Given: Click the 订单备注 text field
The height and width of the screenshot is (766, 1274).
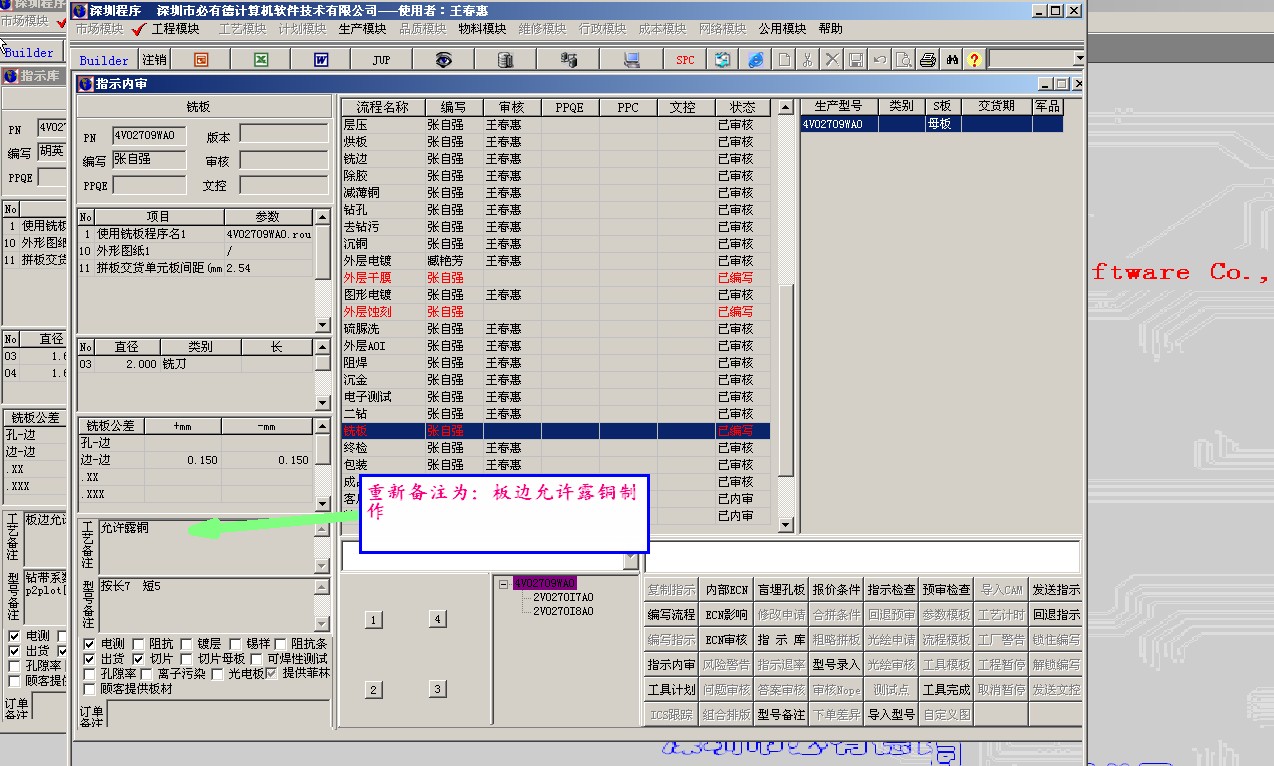Looking at the screenshot, I should (x=218, y=714).
